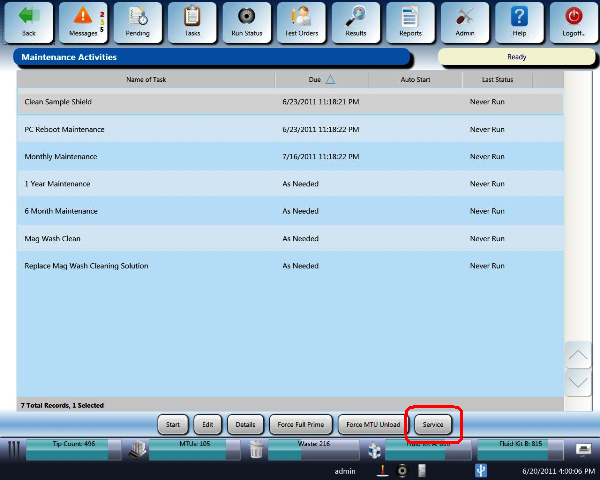Click the scroll down arrow button
Screen dimensions: 600x480
pos(579,381)
